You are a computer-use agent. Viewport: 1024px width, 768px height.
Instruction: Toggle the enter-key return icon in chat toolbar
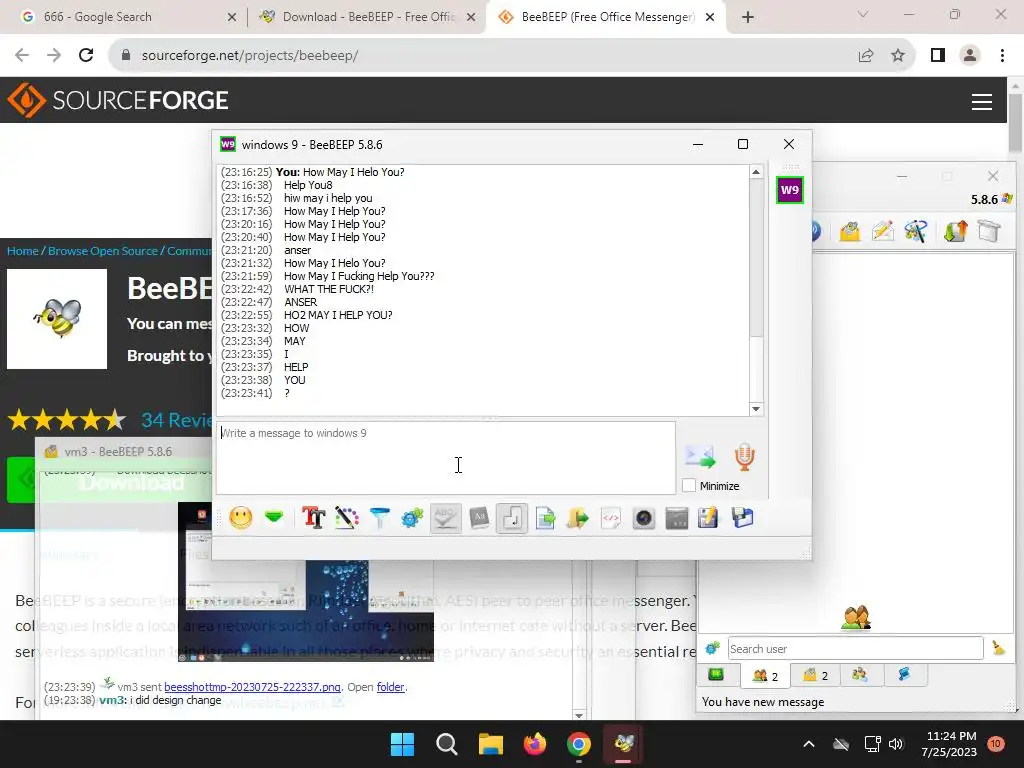[512, 518]
